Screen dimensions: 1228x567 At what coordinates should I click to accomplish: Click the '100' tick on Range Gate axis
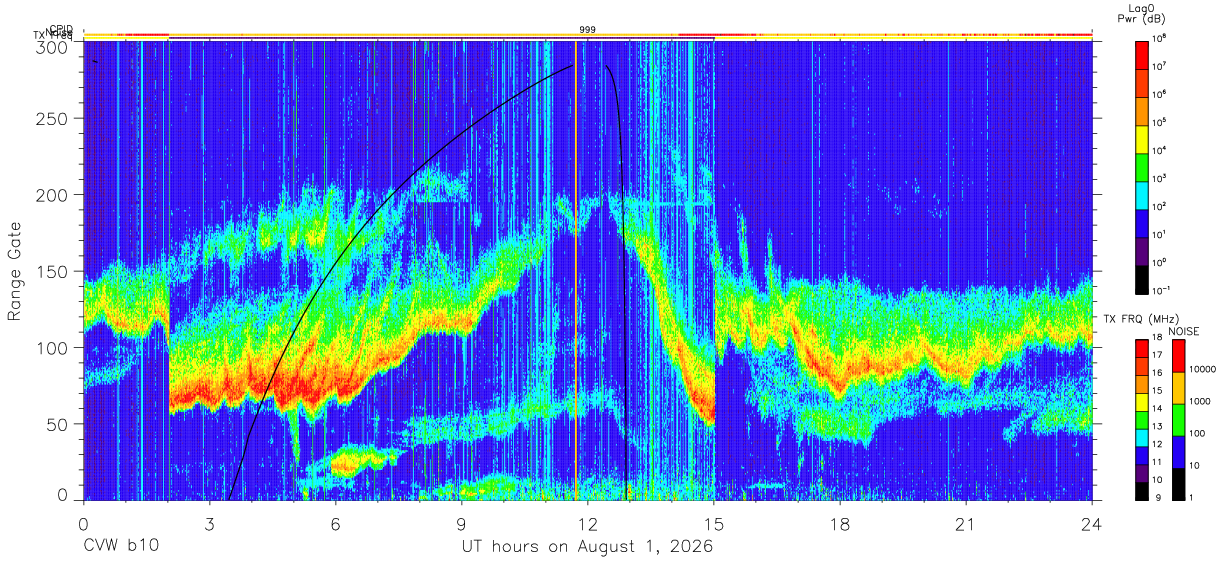coord(52,348)
